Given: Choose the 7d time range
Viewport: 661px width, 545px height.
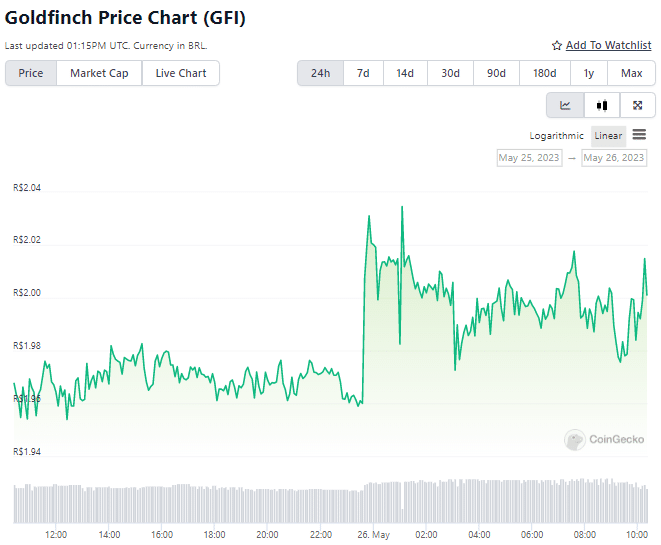Looking at the screenshot, I should (363, 73).
